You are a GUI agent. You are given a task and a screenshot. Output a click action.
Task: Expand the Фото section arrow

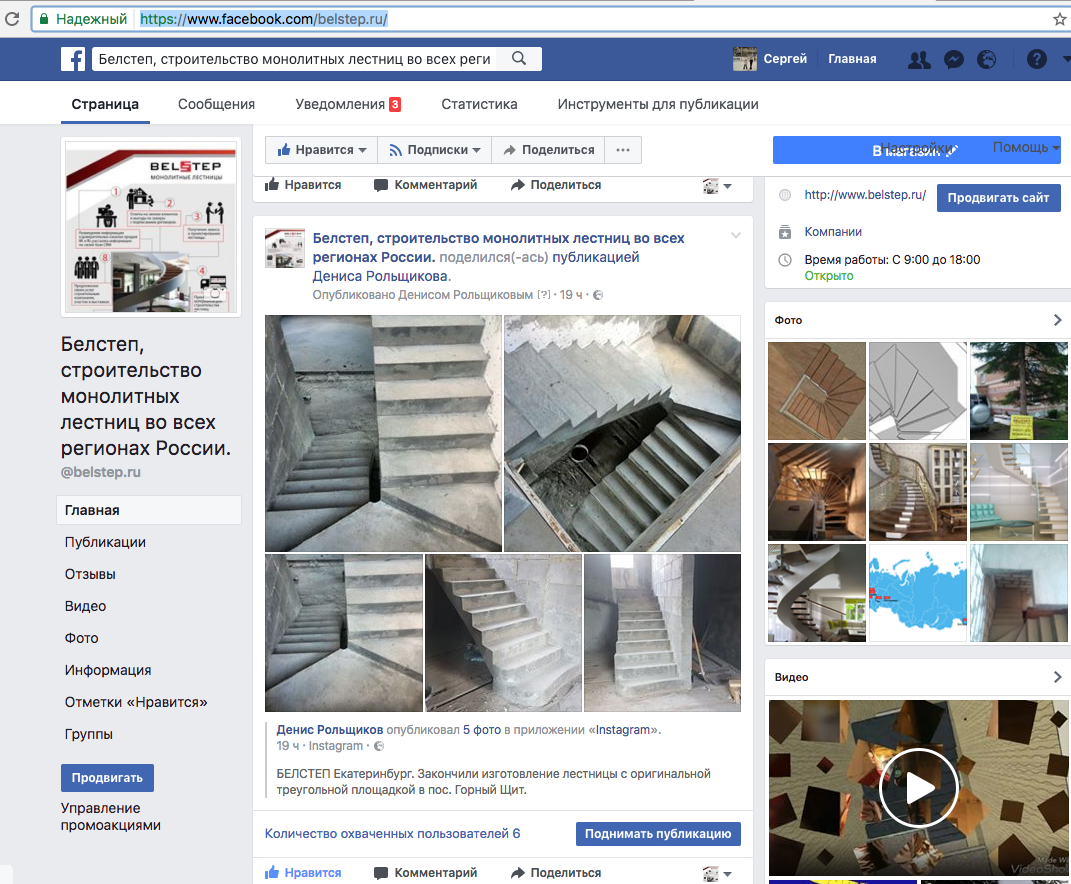[1057, 320]
